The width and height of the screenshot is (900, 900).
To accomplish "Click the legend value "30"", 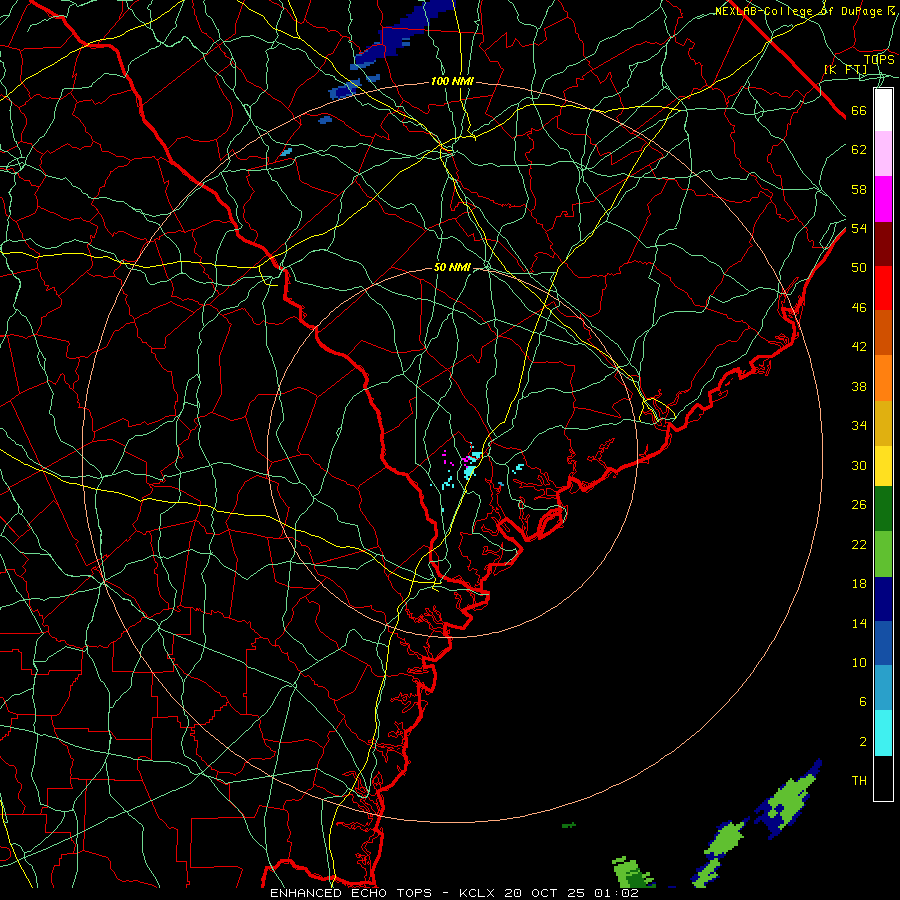I will (859, 465).
